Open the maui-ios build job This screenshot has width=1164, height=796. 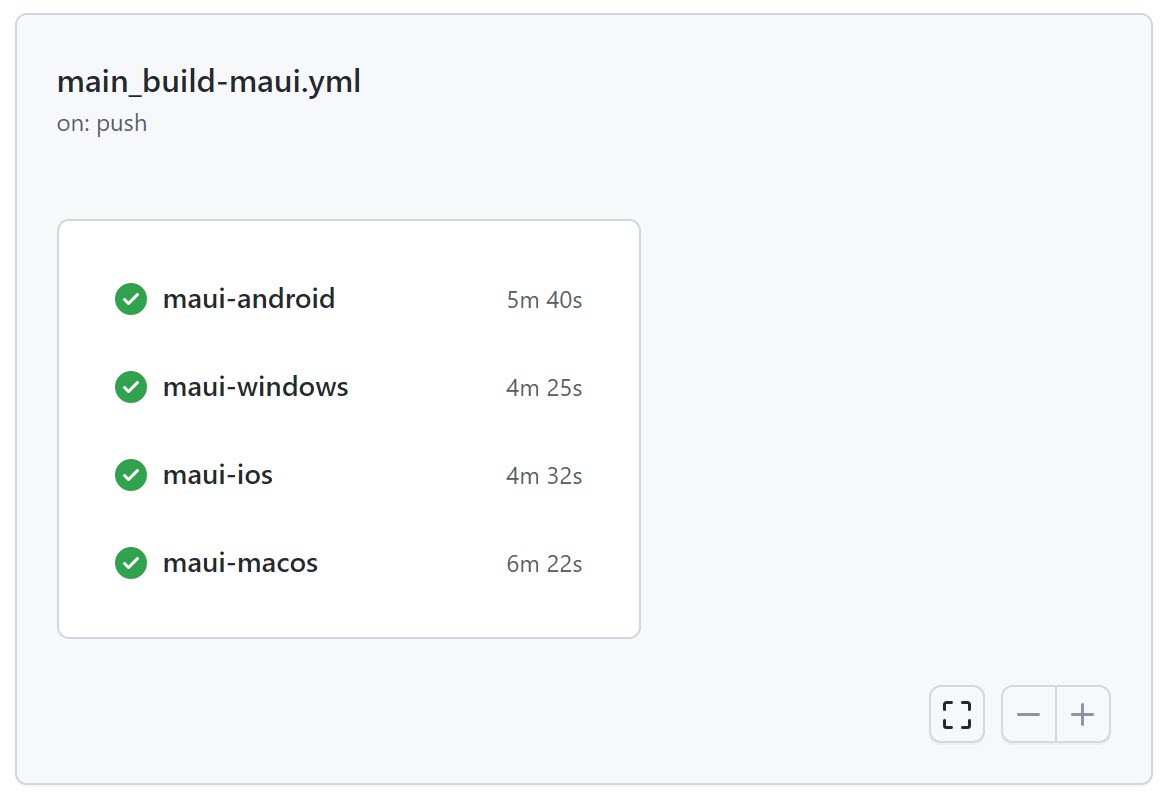coord(216,475)
